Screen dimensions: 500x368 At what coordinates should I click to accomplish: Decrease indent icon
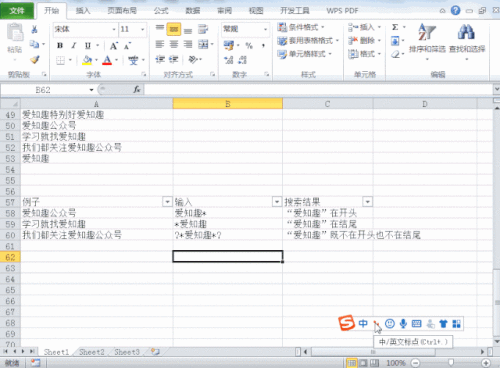point(160,59)
